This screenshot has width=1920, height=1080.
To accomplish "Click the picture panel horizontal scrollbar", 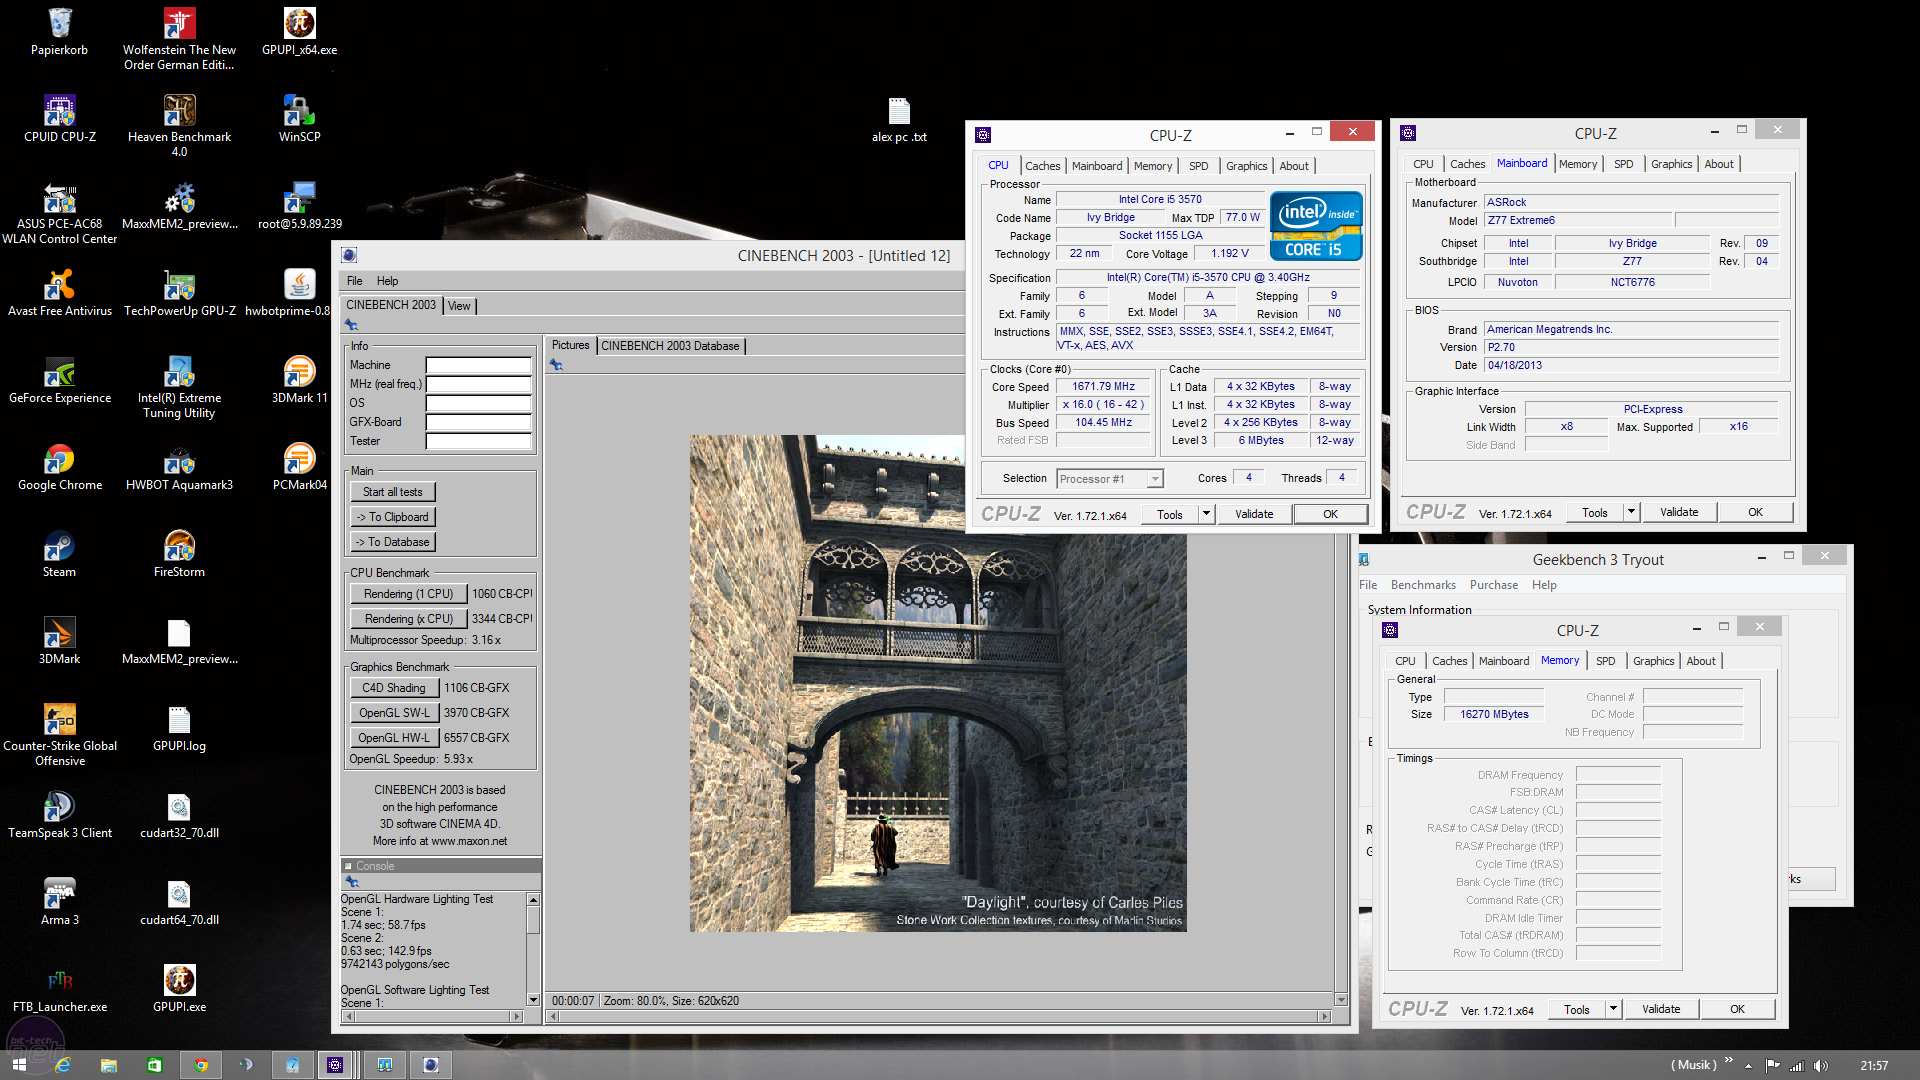I will pyautogui.click(x=938, y=1016).
